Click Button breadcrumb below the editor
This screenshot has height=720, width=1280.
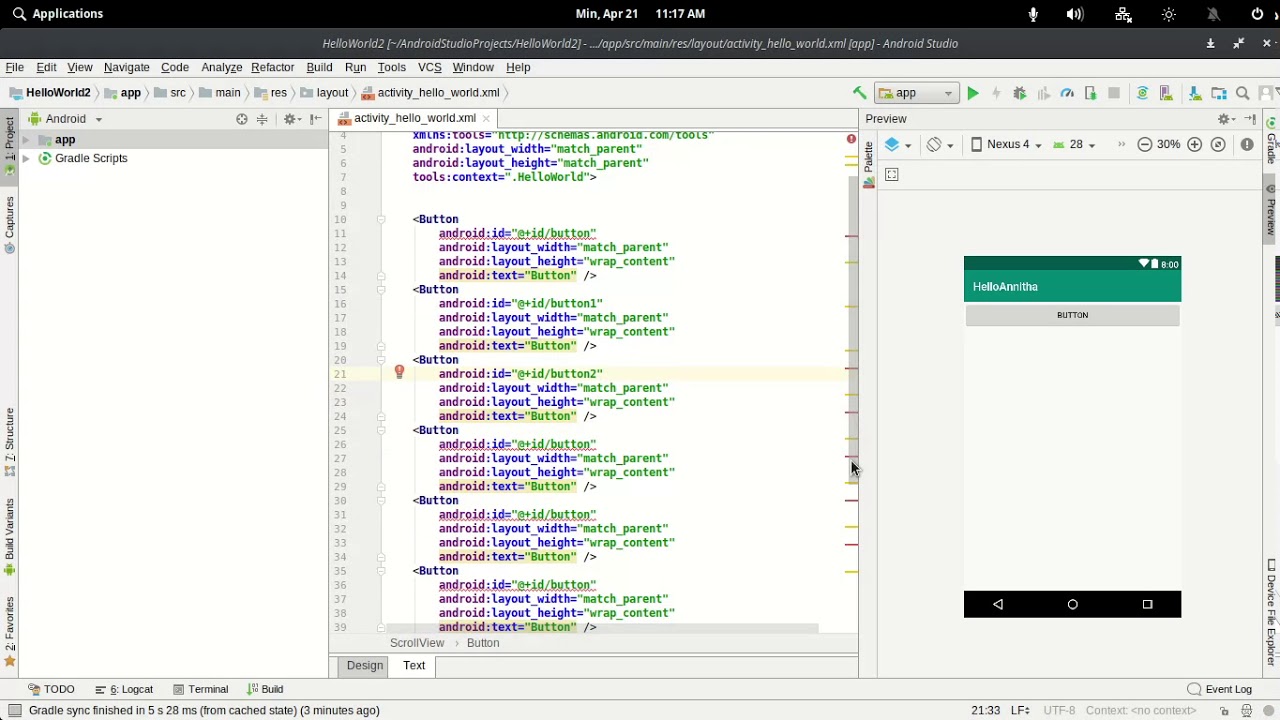point(483,644)
